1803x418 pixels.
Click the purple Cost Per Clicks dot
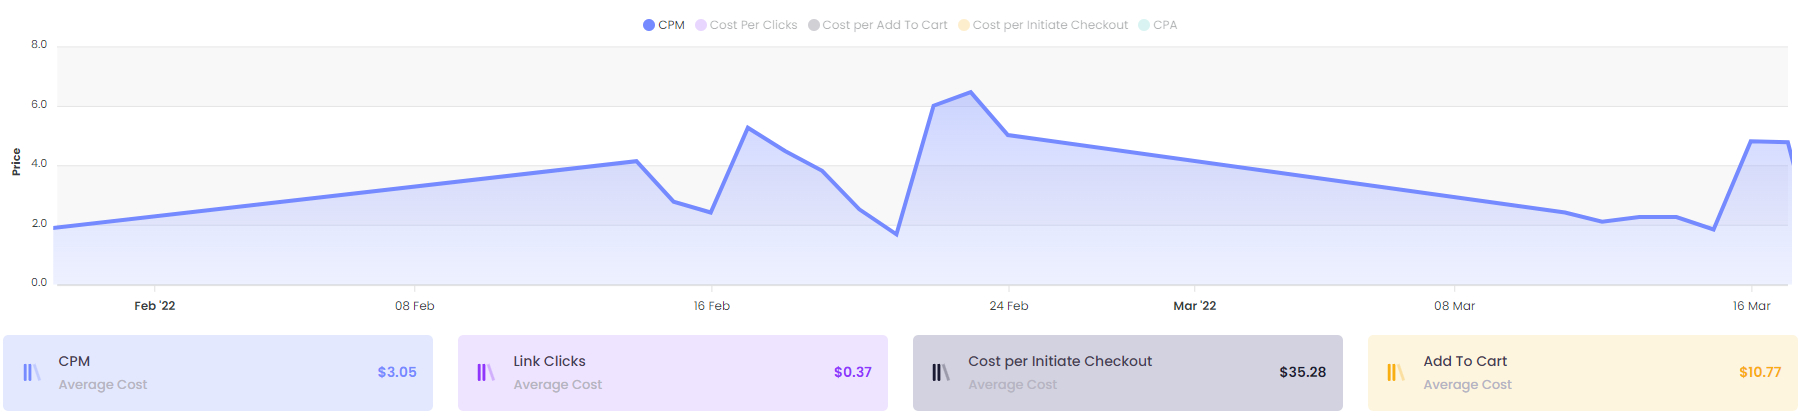pos(701,25)
